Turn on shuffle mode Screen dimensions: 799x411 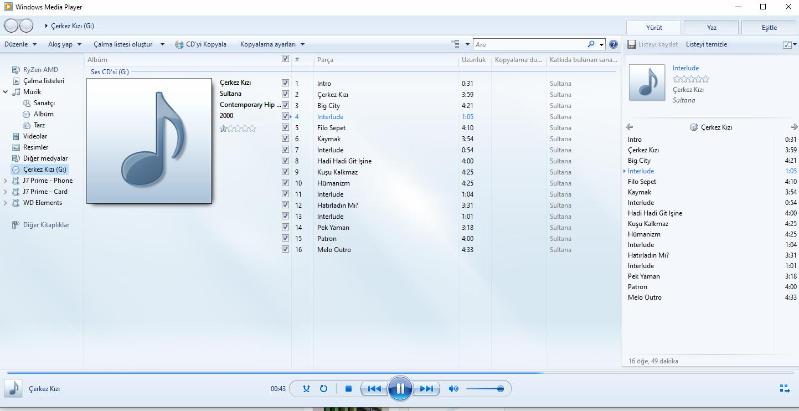coord(307,388)
